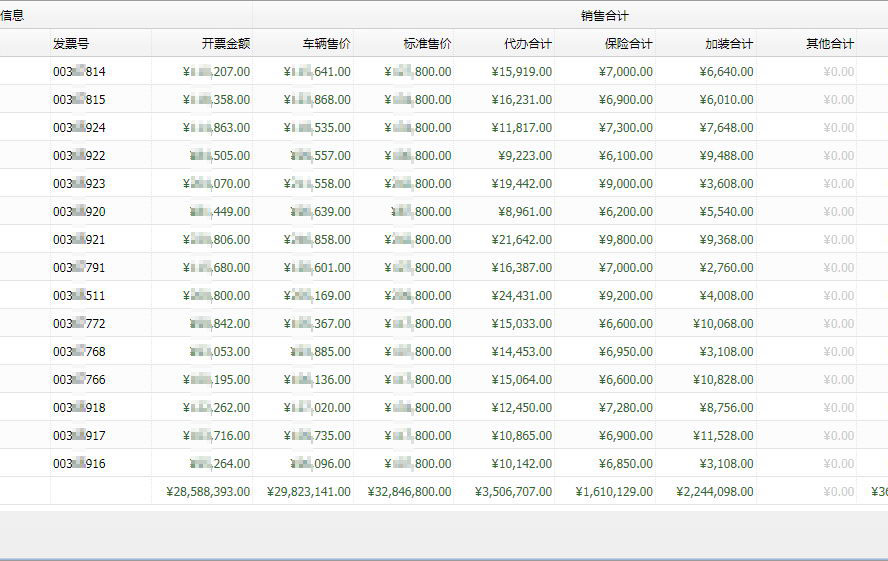Select the invoice number ending in 814
Screen dimensions: 888x561
(79, 72)
